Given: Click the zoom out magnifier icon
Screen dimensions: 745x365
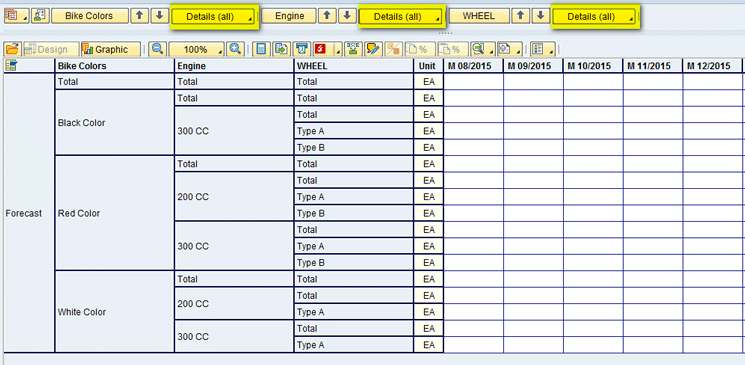Looking at the screenshot, I should click(x=157, y=49).
